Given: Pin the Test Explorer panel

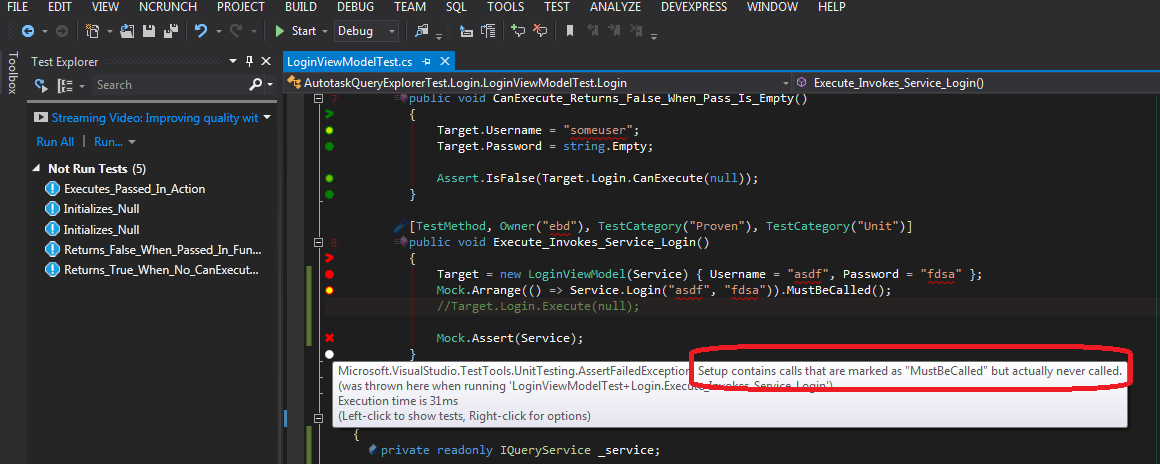Looking at the screenshot, I should [x=248, y=62].
